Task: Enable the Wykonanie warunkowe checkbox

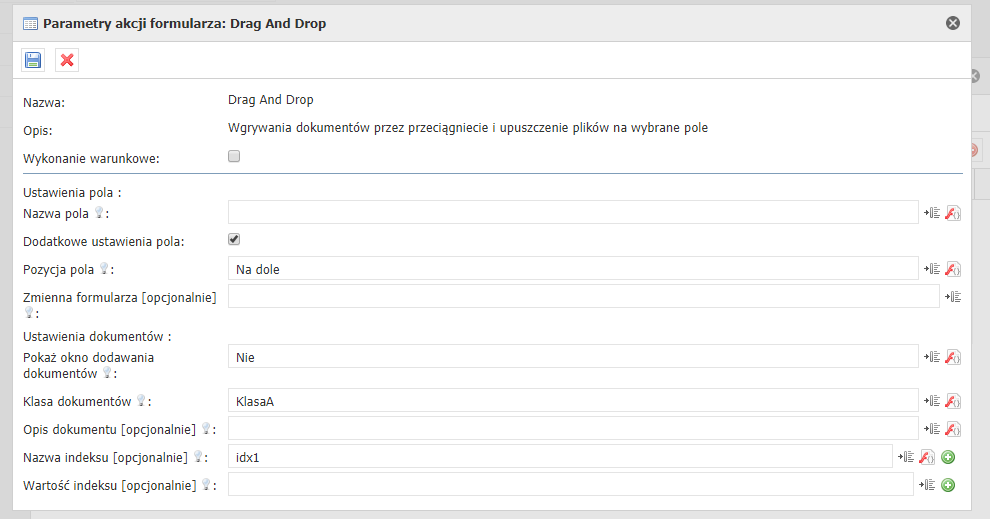Action: [x=234, y=156]
